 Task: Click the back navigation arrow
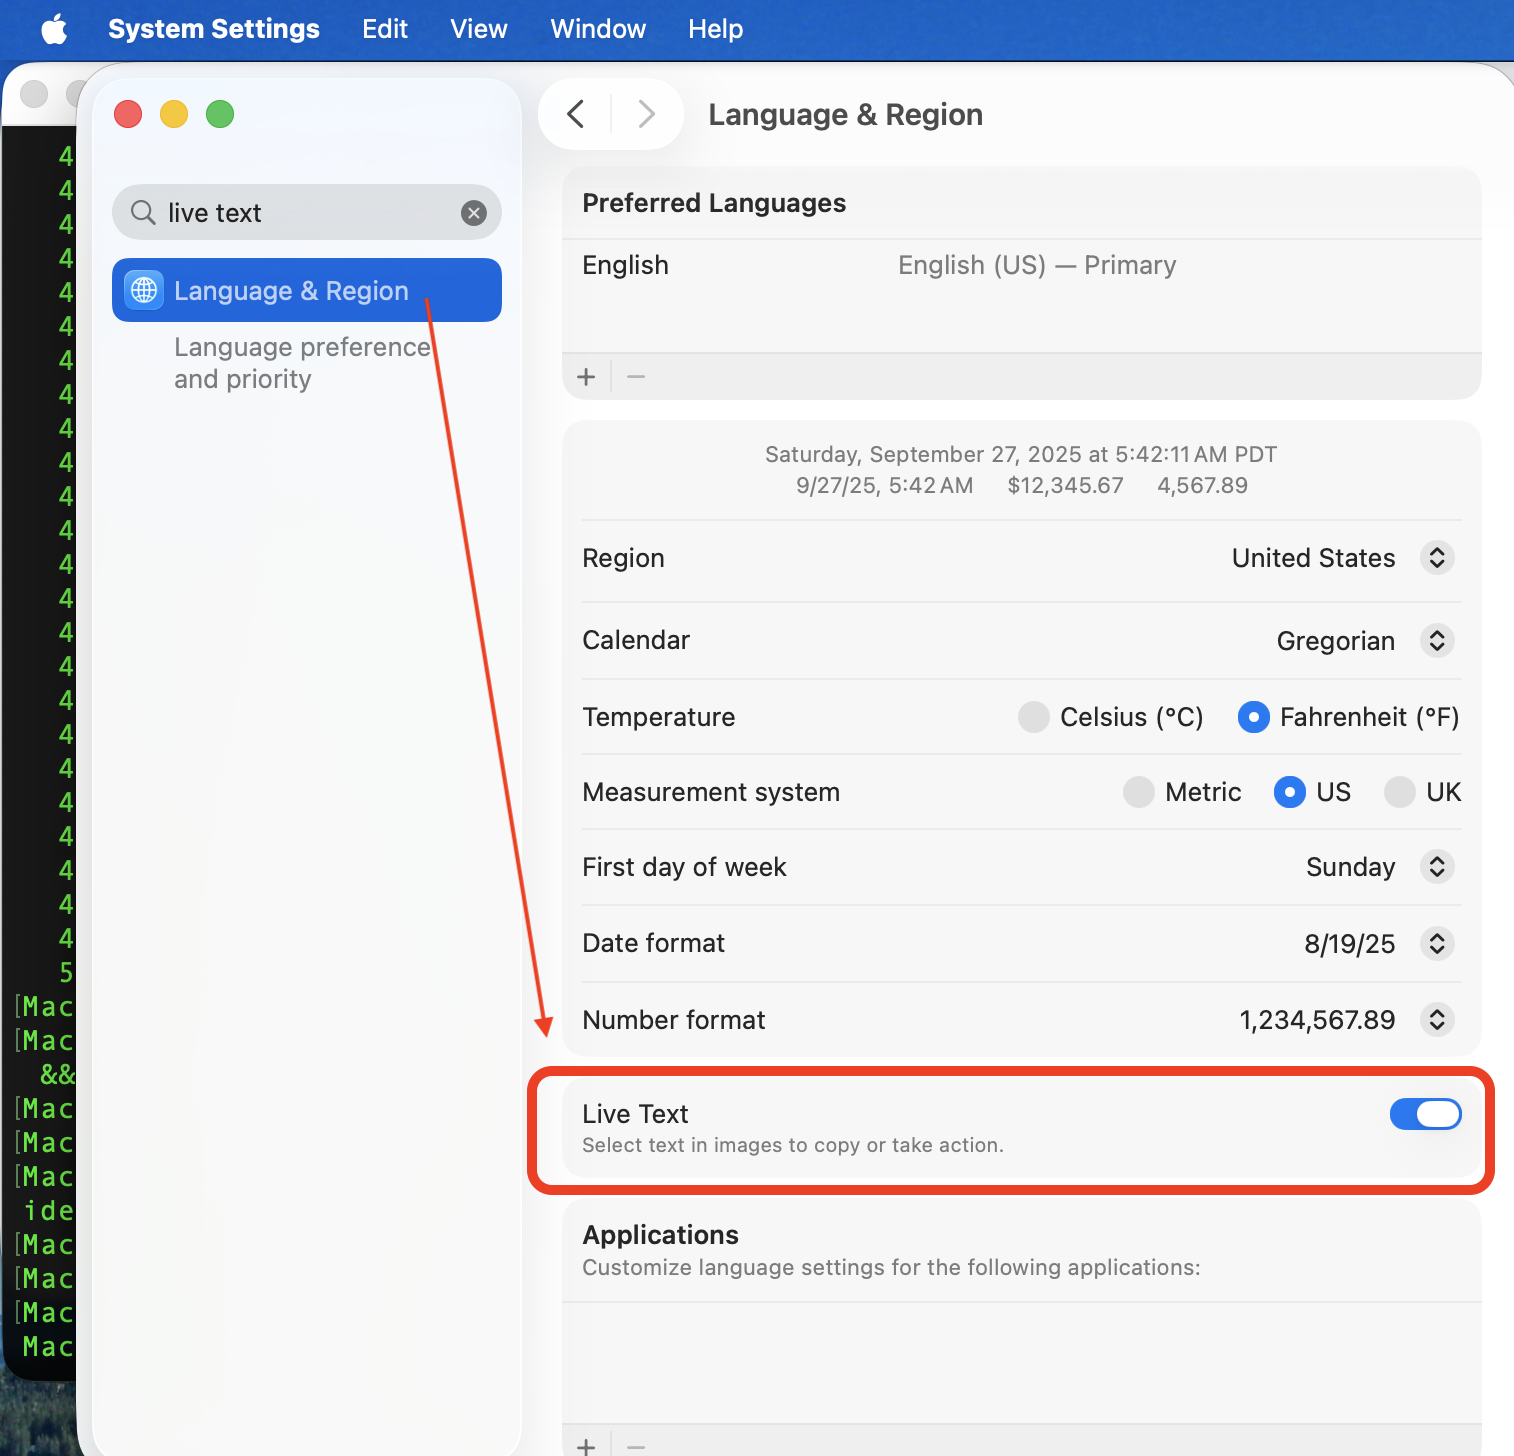[x=576, y=114]
